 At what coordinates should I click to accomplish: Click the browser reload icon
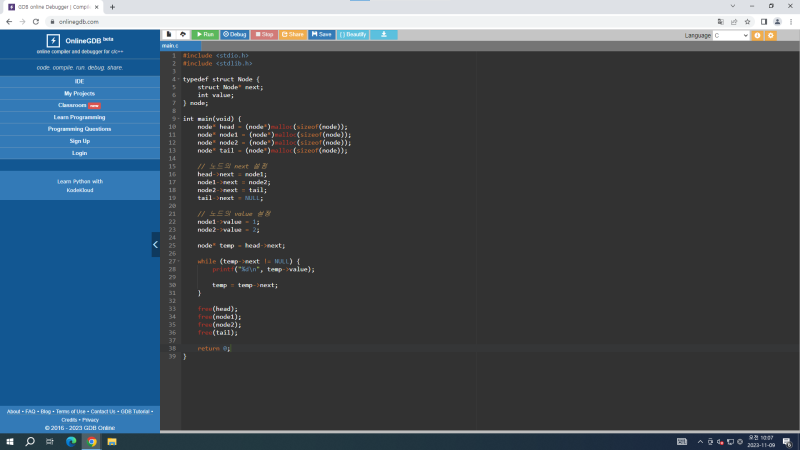click(x=37, y=20)
